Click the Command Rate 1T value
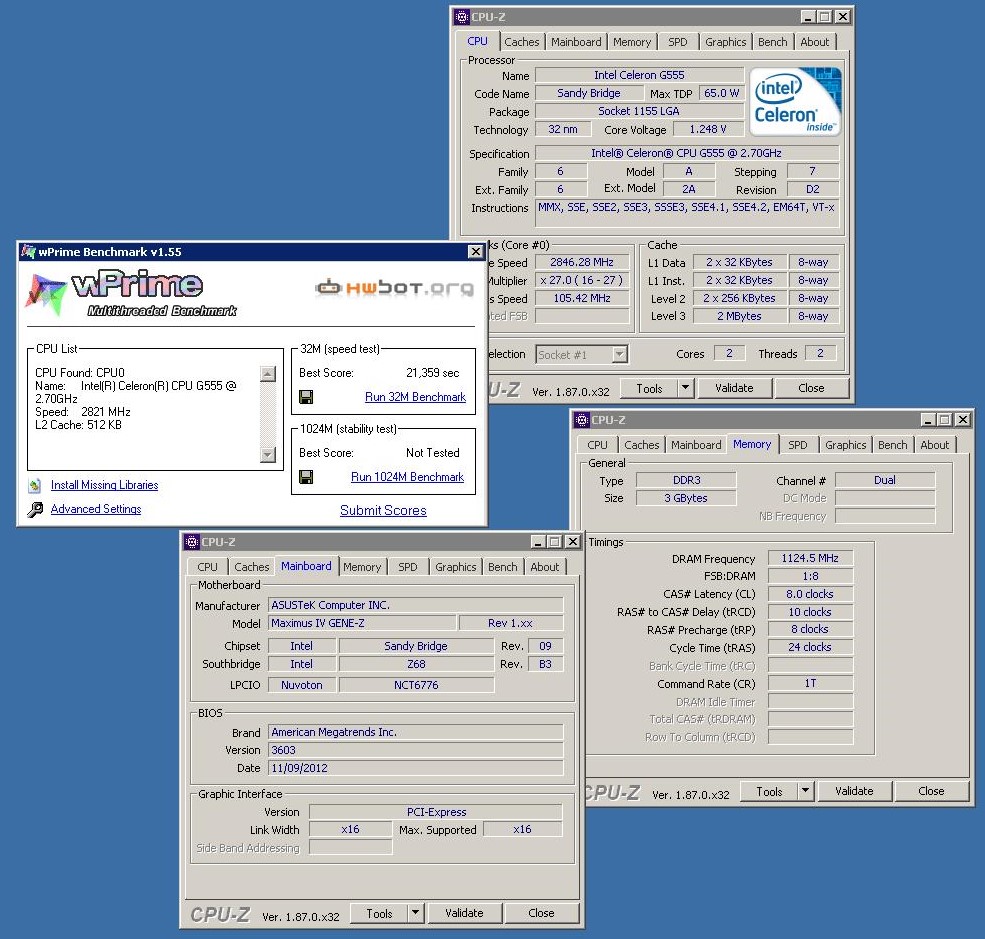The width and height of the screenshot is (985, 939). [810, 683]
